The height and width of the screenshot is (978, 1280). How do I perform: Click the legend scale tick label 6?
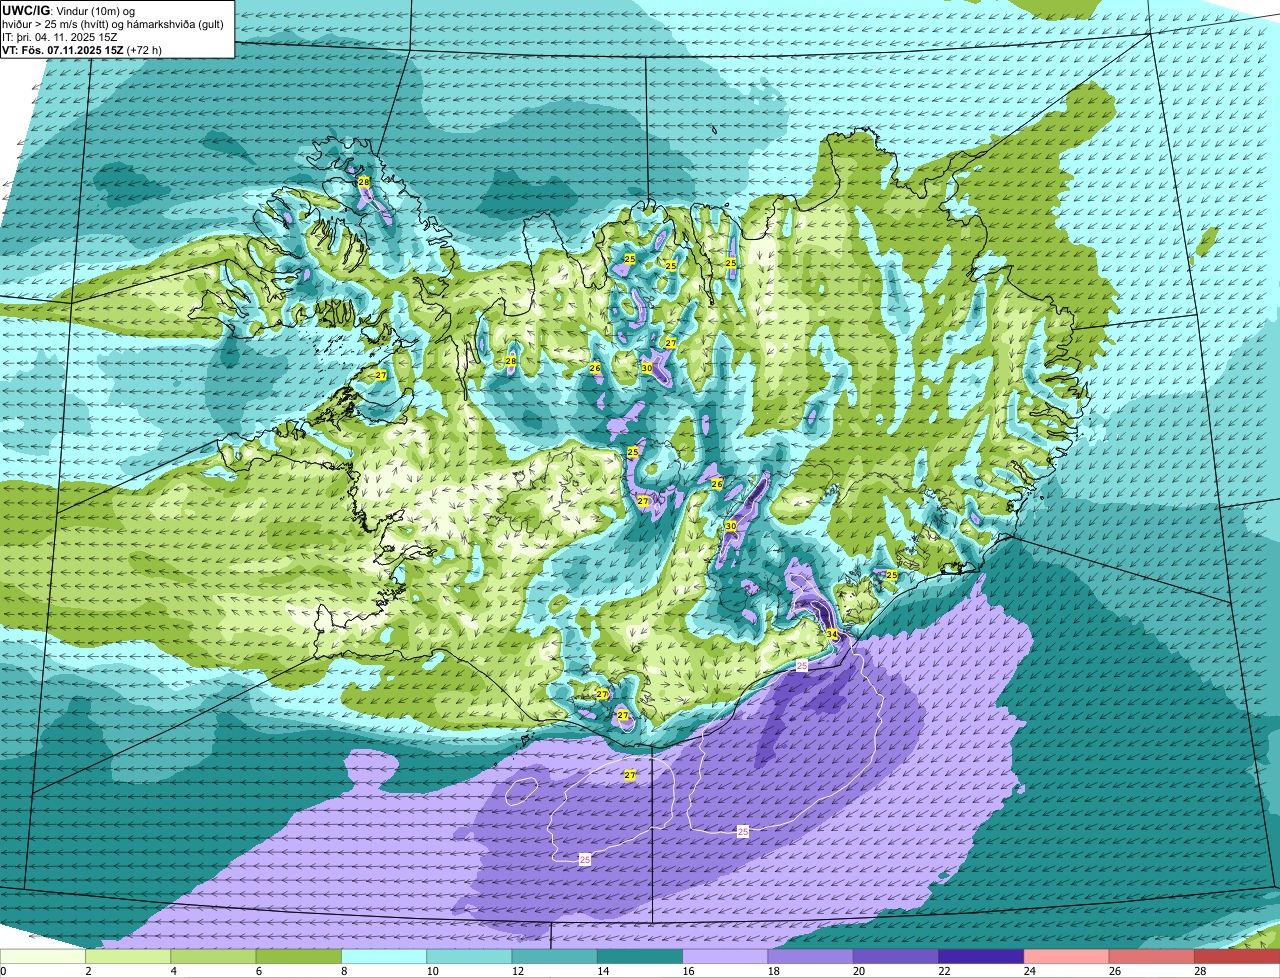(258, 971)
